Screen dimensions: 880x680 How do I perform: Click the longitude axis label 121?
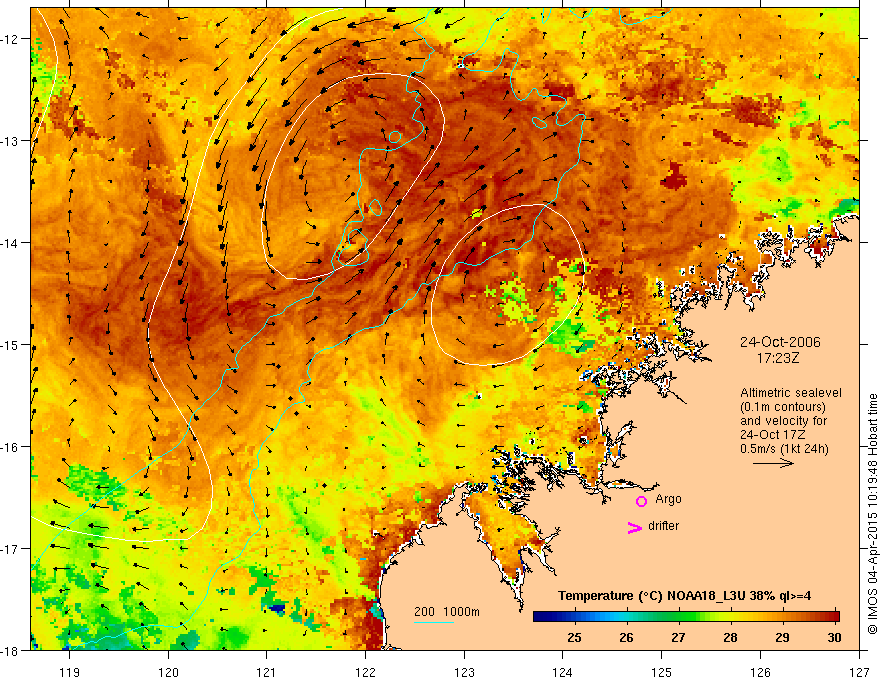pos(267,672)
